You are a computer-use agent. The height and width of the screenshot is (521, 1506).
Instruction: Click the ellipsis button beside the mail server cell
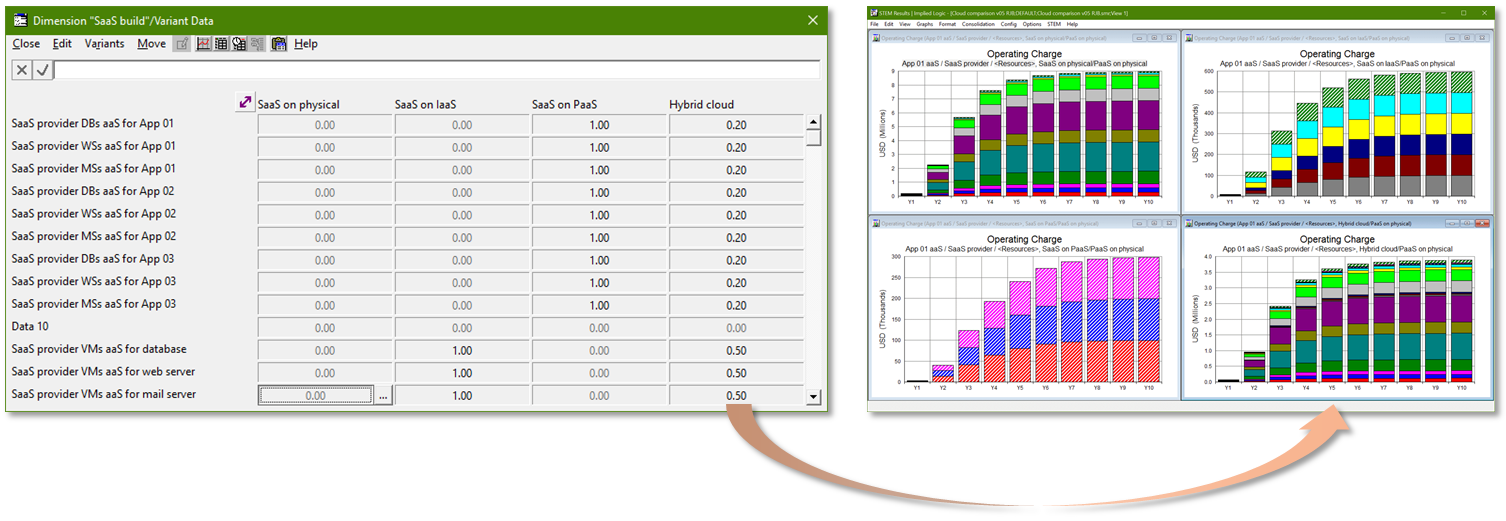tap(382, 396)
